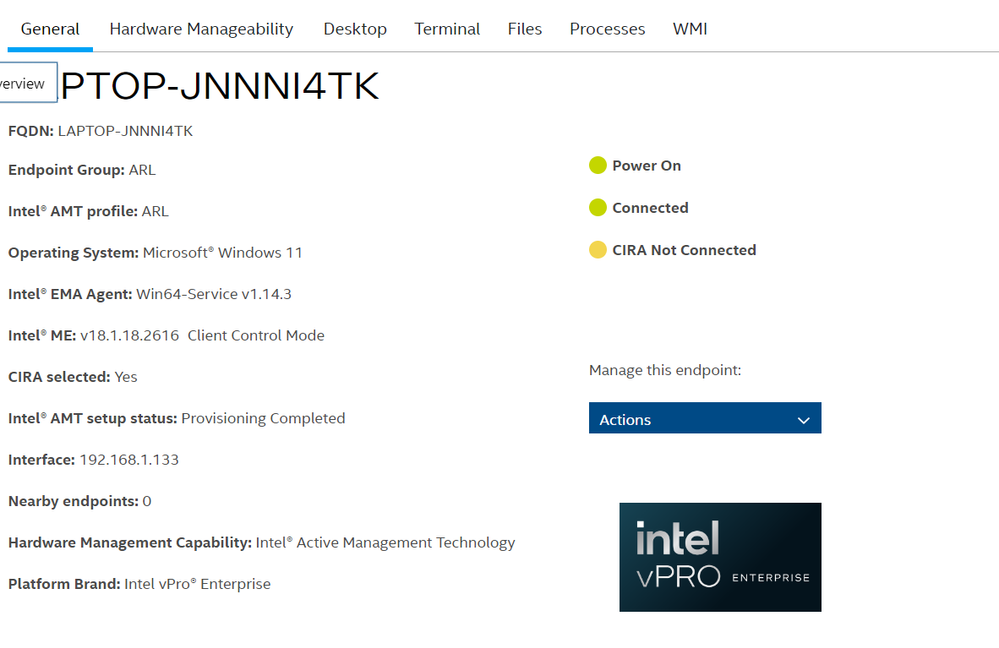The height and width of the screenshot is (648, 999).
Task: Click Platform Brand Intel vPro Enterprise text
Action: [198, 584]
